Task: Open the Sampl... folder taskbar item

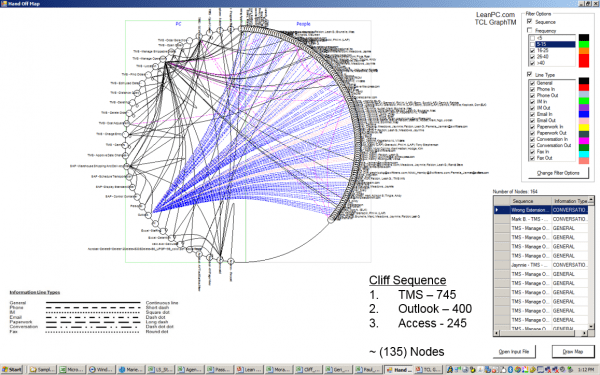Action: (x=42, y=370)
